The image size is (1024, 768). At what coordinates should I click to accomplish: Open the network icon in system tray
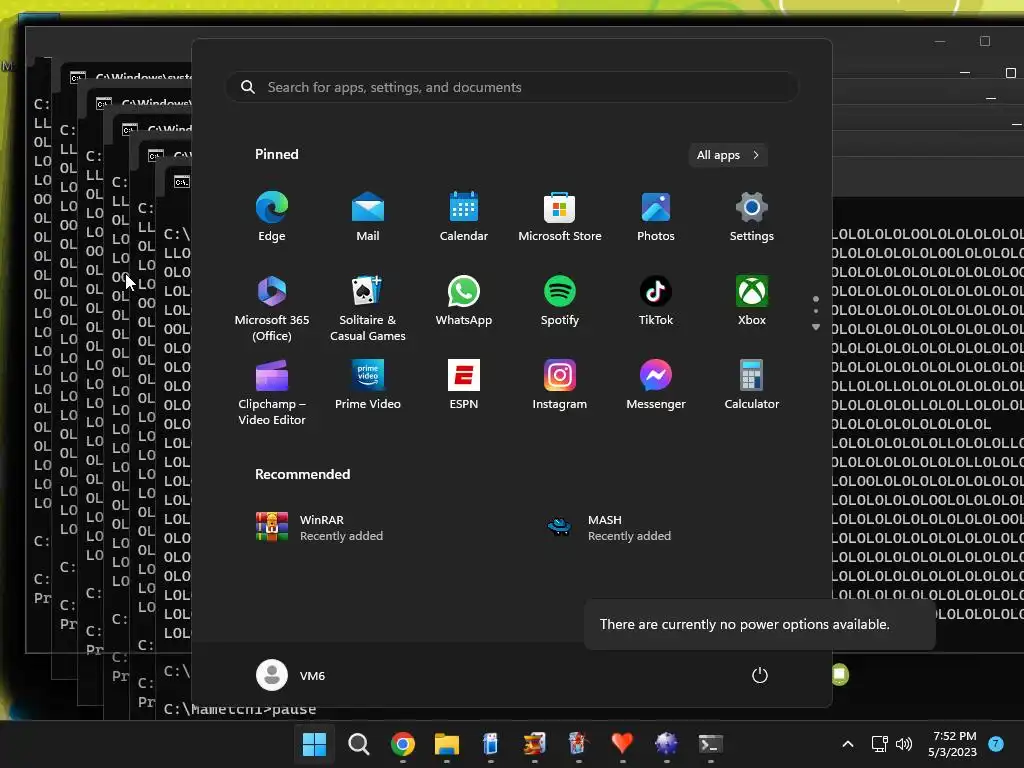(x=880, y=744)
